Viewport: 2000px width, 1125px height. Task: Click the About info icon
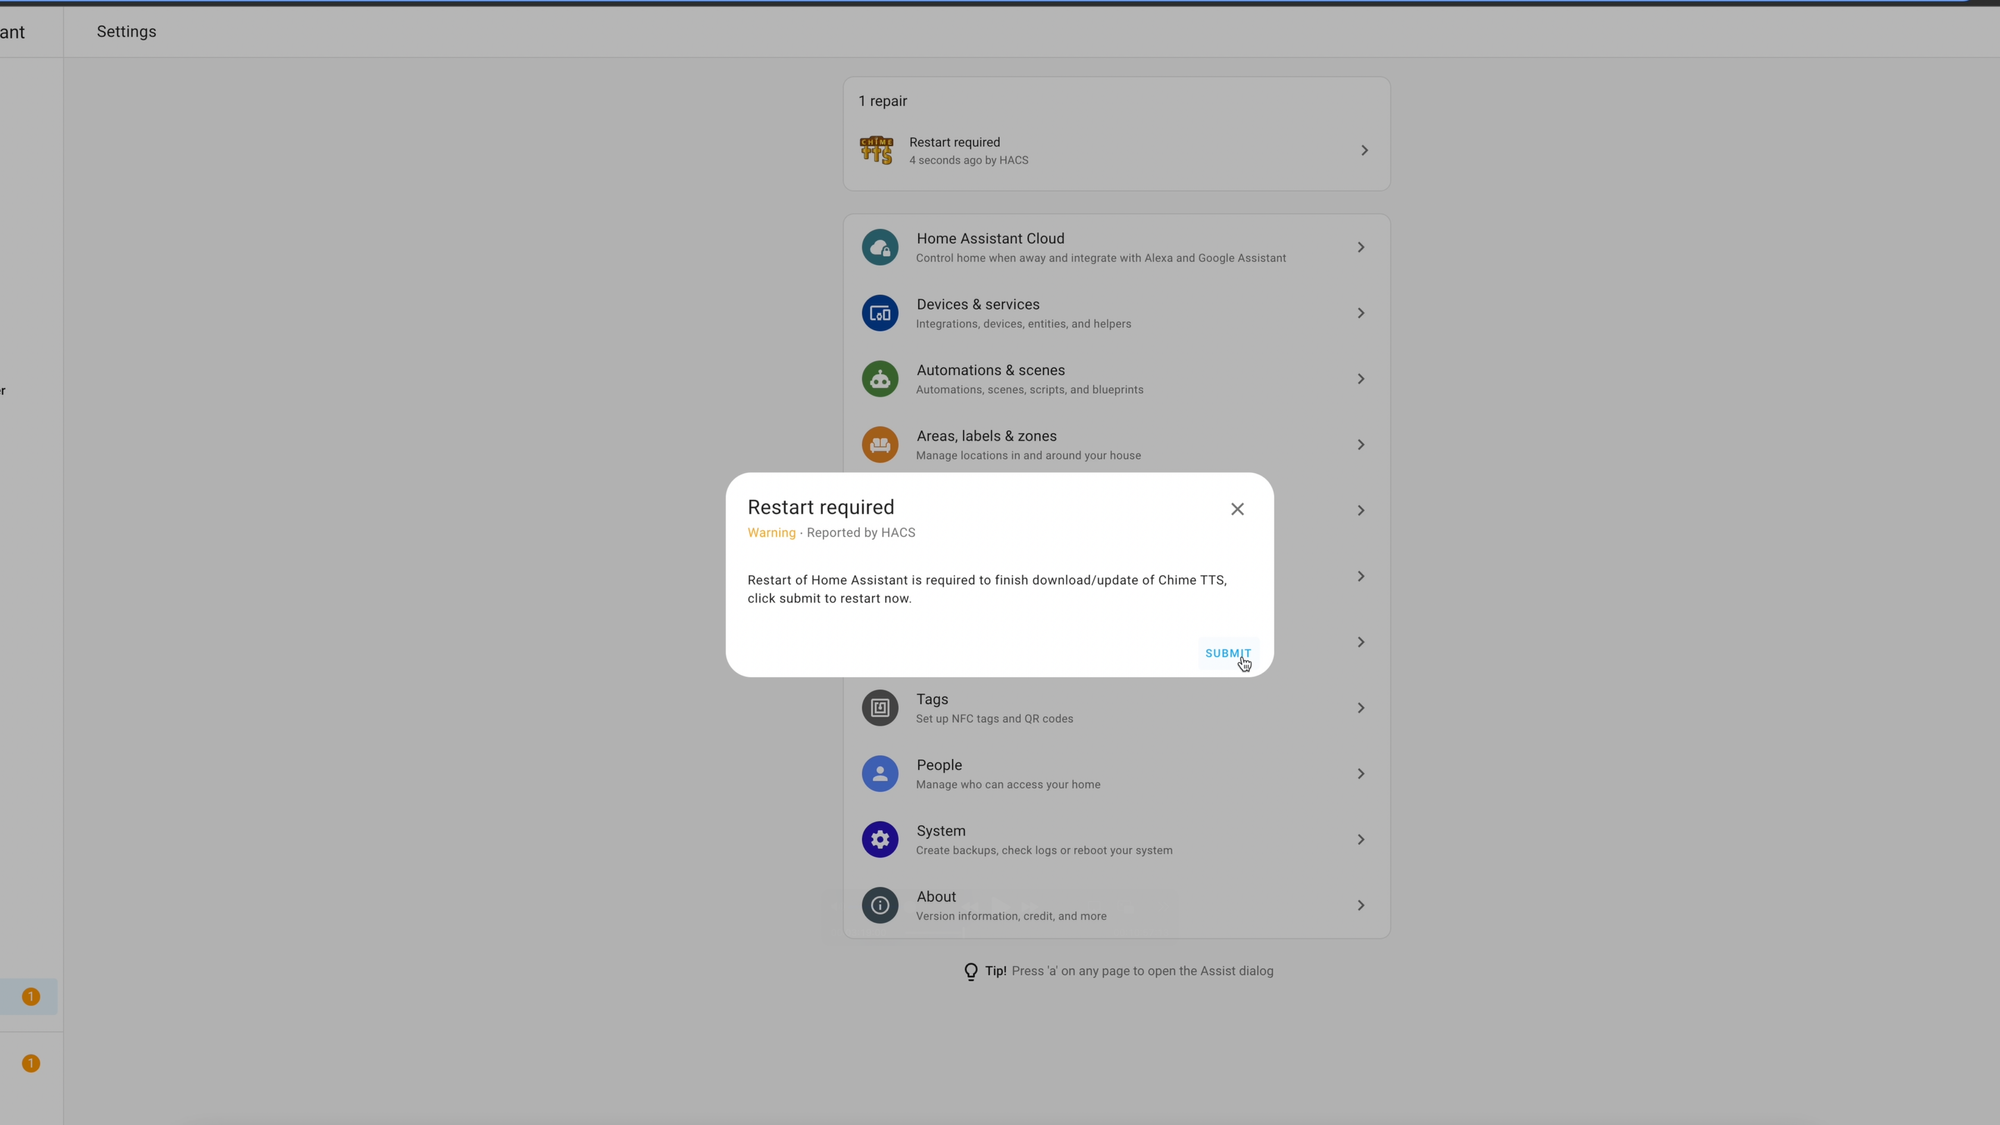click(880, 906)
